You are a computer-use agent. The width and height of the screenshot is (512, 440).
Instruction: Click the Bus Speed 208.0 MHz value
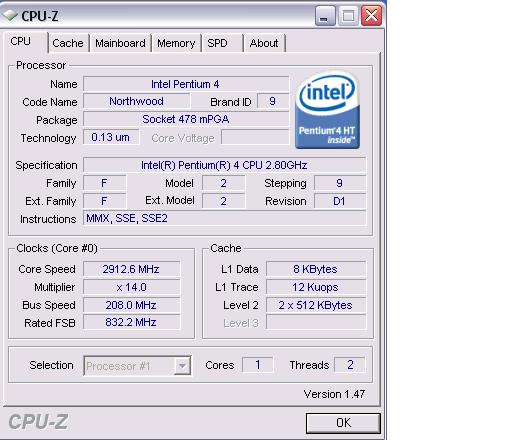click(131, 305)
